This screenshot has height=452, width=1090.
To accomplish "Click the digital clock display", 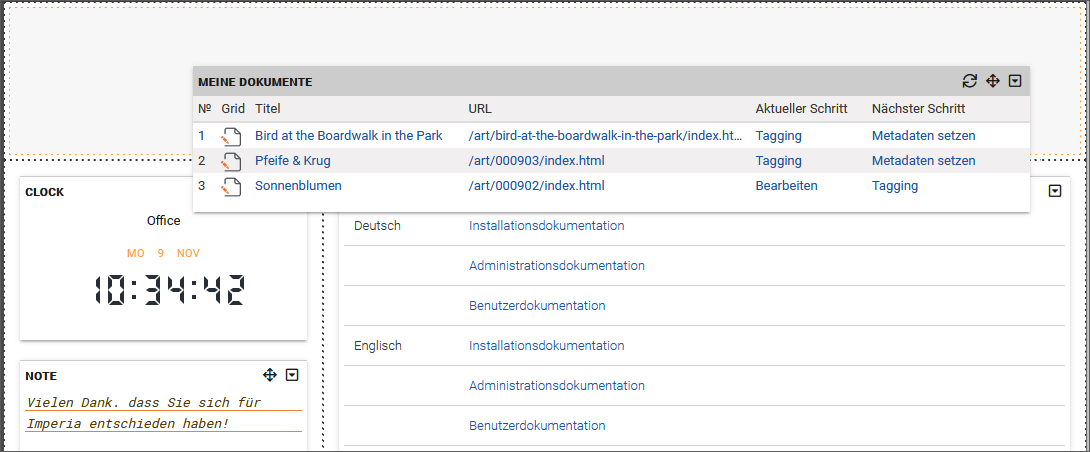I will pos(169,290).
